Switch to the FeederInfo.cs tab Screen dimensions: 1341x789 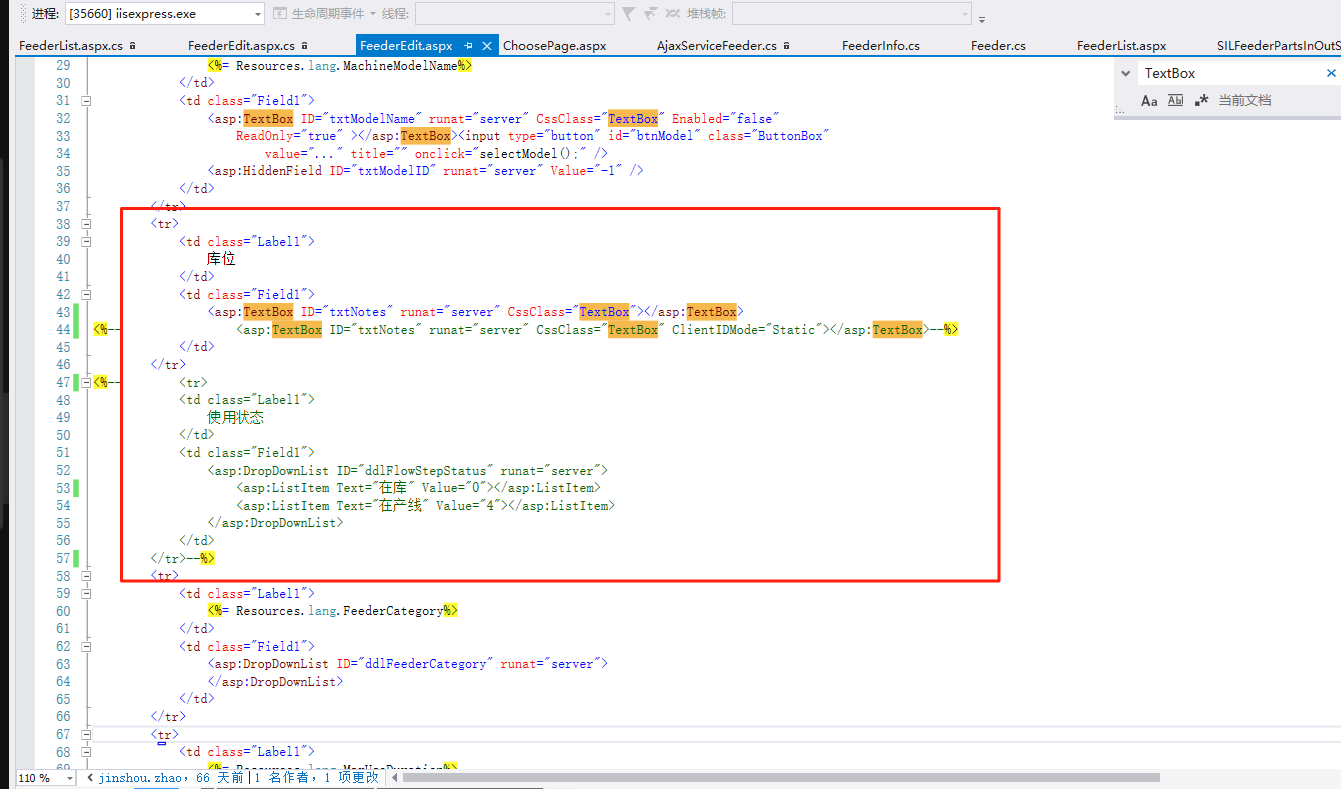881,46
